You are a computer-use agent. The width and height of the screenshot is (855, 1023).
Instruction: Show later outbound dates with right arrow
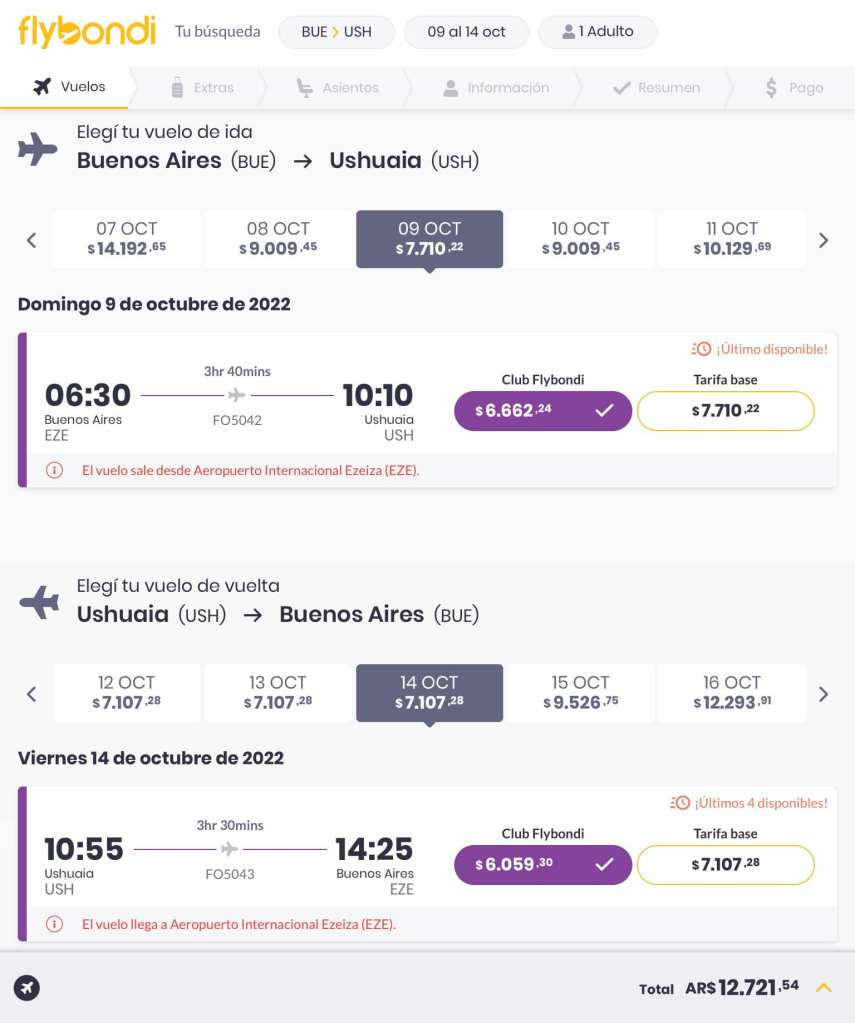pos(824,240)
